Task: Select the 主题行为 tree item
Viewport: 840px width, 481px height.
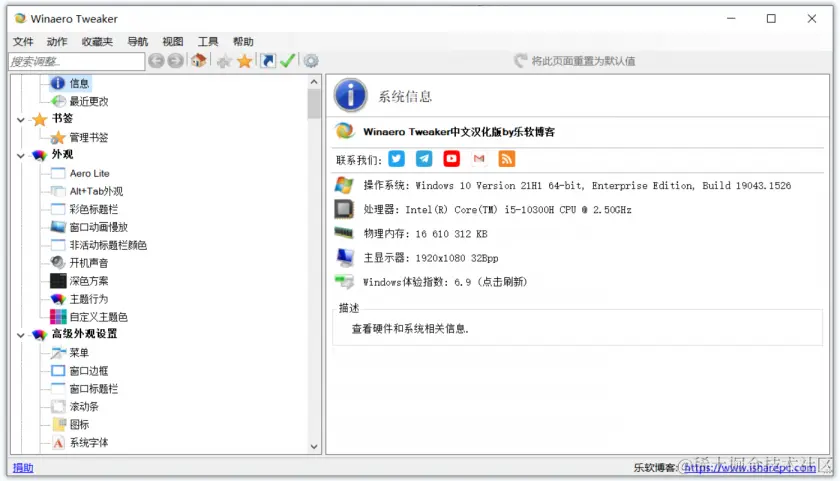Action: tap(89, 299)
